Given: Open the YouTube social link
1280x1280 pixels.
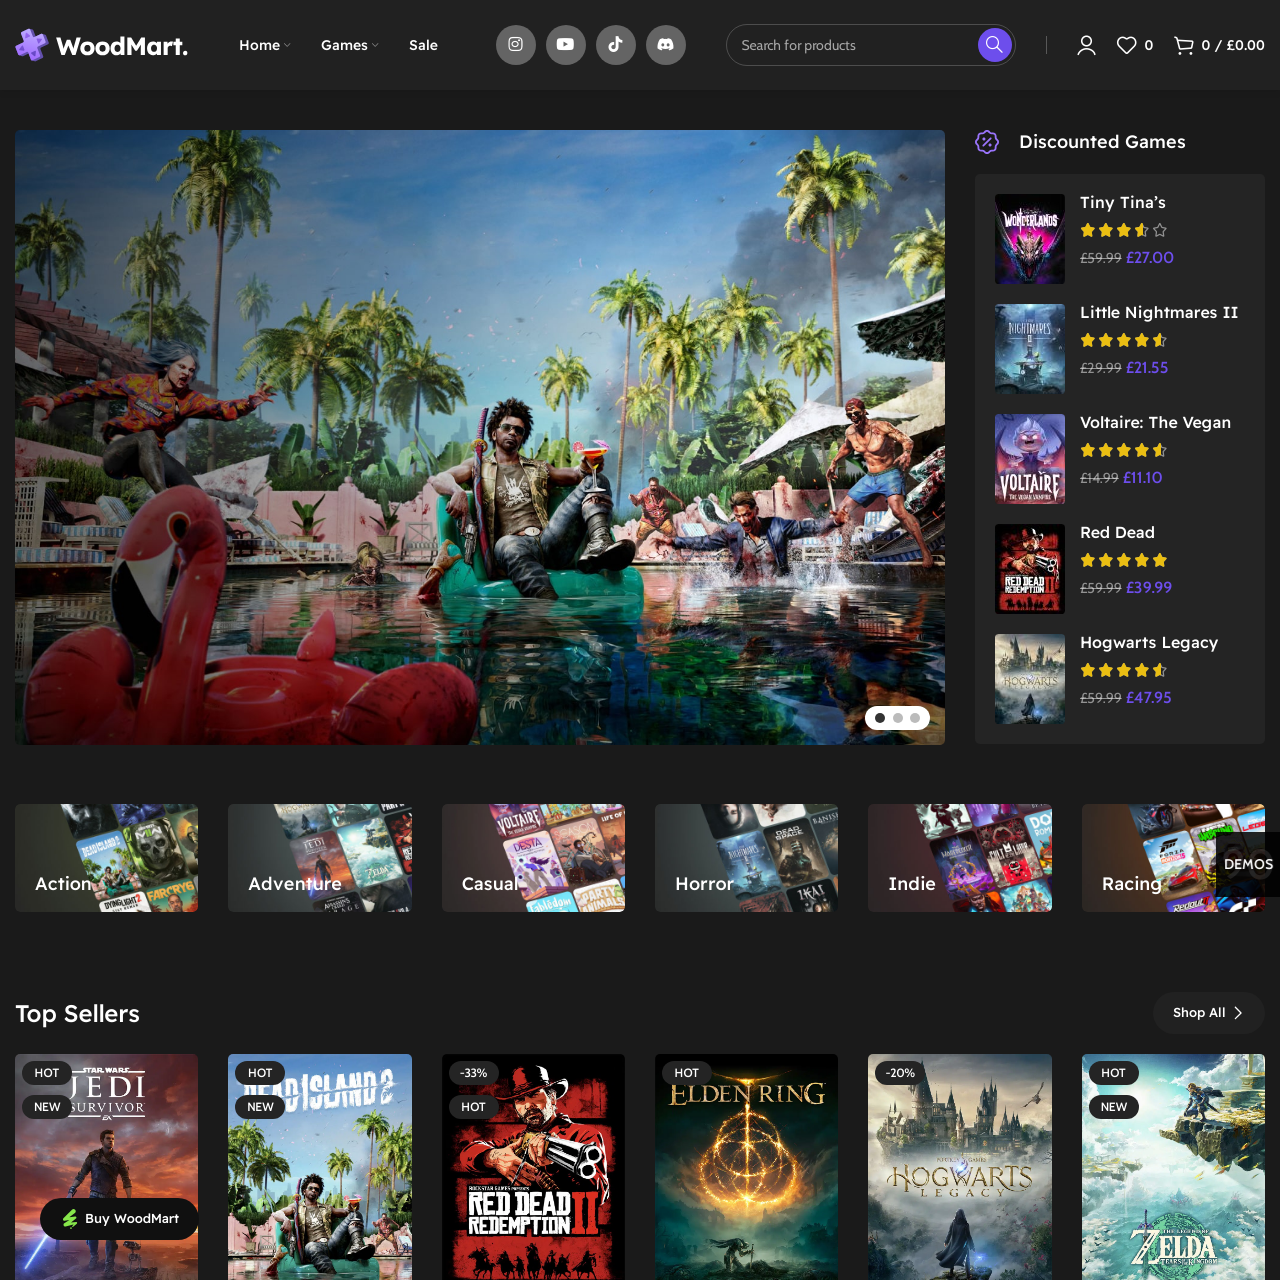Looking at the screenshot, I should pyautogui.click(x=566, y=45).
